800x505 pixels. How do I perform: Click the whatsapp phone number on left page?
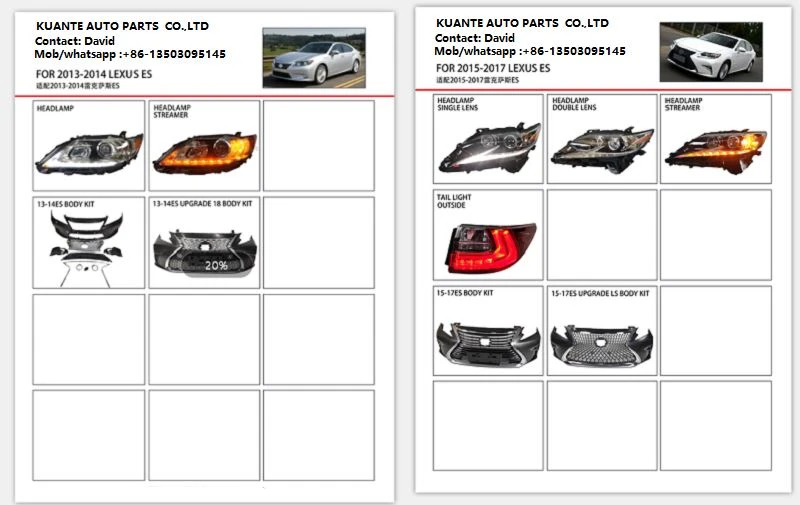tap(175, 54)
